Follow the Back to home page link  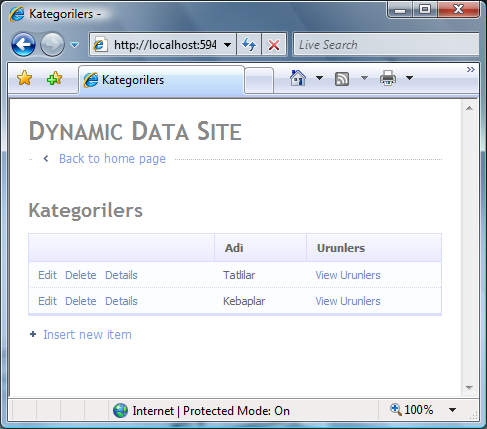112,159
